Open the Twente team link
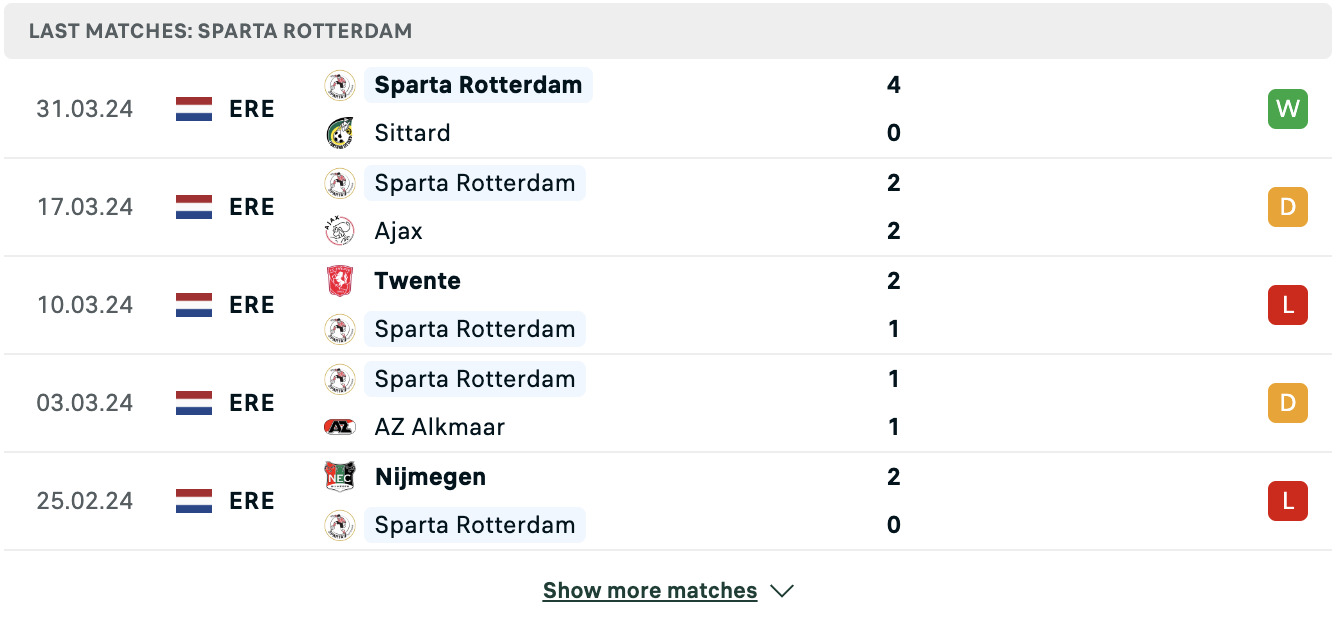 [x=418, y=281]
